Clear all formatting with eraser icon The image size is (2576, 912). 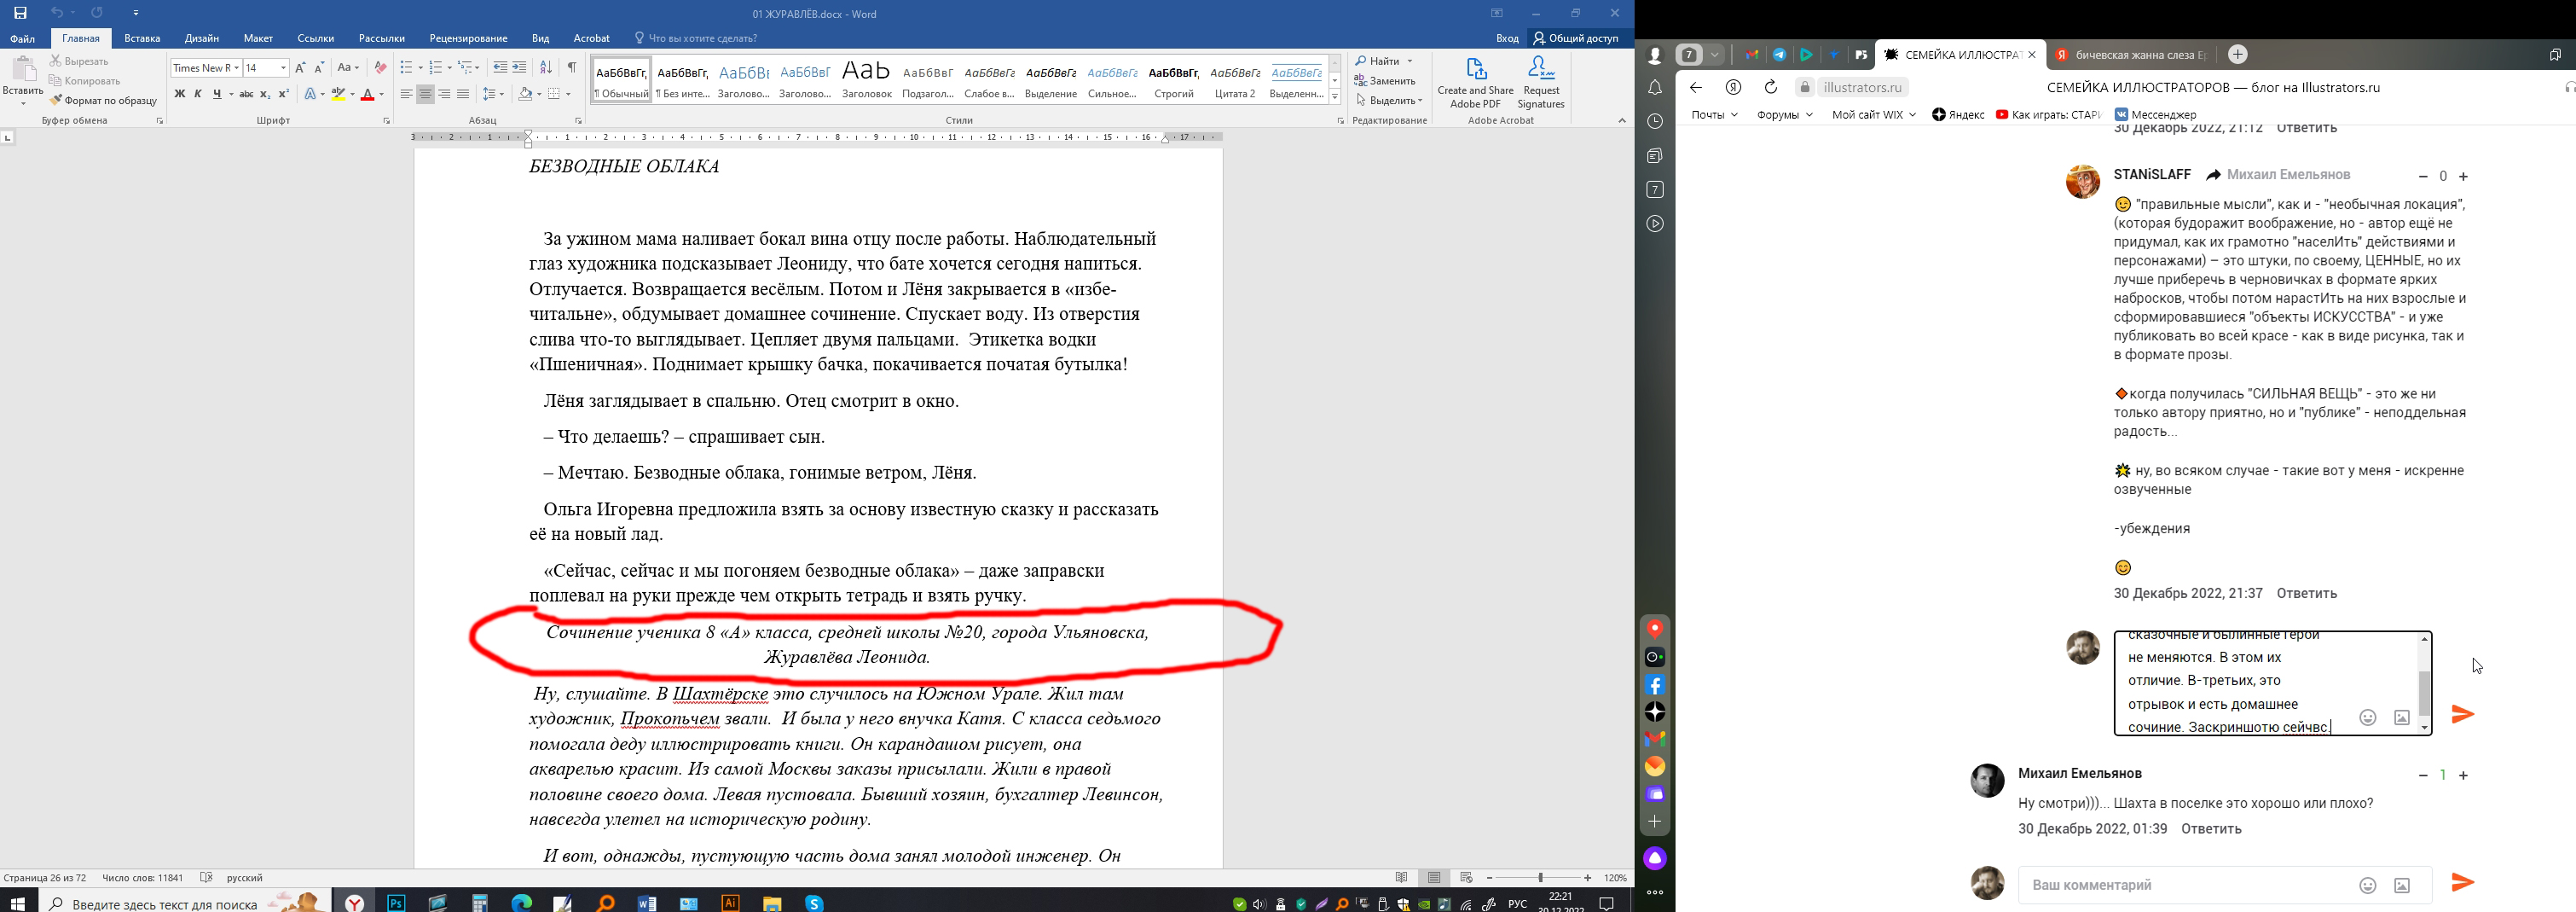point(380,67)
